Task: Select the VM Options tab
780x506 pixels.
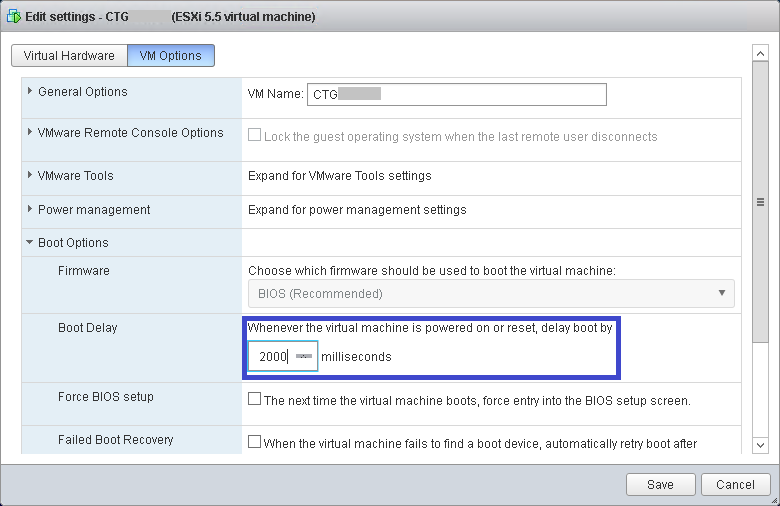Action: point(170,56)
